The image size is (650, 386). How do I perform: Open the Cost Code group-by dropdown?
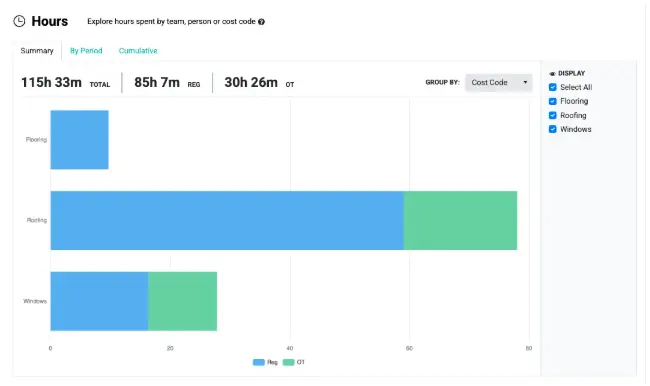[x=499, y=83]
